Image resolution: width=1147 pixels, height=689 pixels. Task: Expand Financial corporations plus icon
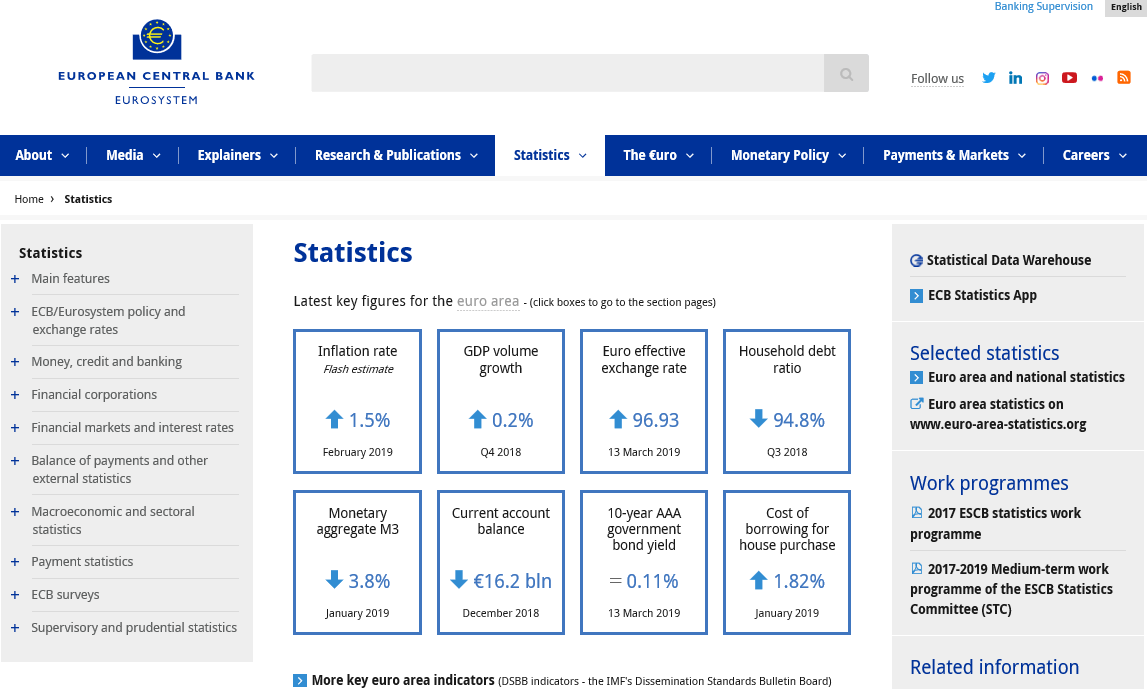[15, 395]
